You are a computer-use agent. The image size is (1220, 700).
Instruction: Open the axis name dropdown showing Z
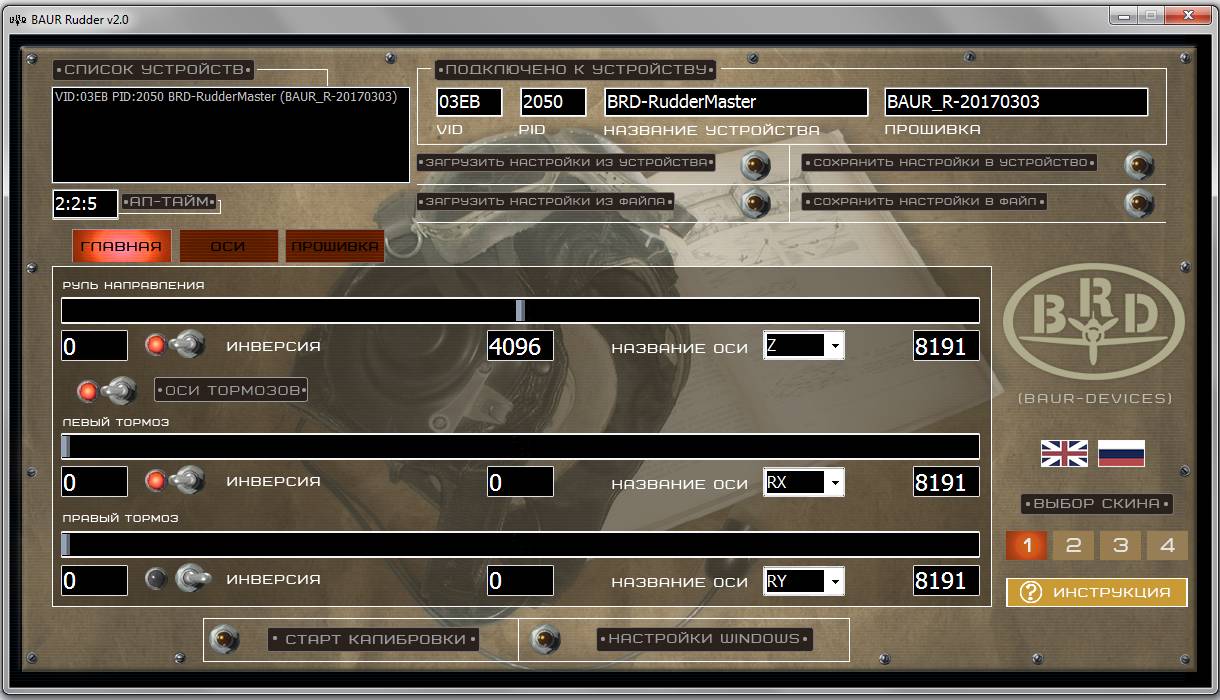(x=804, y=346)
